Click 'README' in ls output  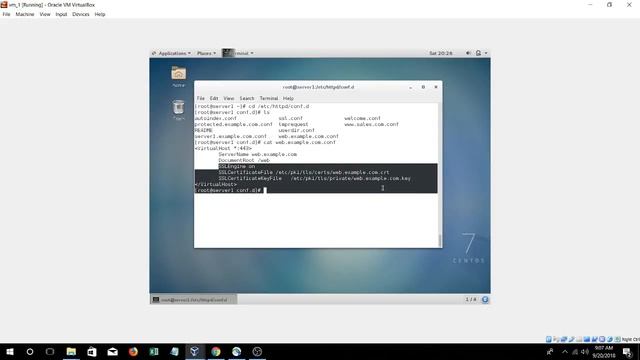[x=203, y=130]
